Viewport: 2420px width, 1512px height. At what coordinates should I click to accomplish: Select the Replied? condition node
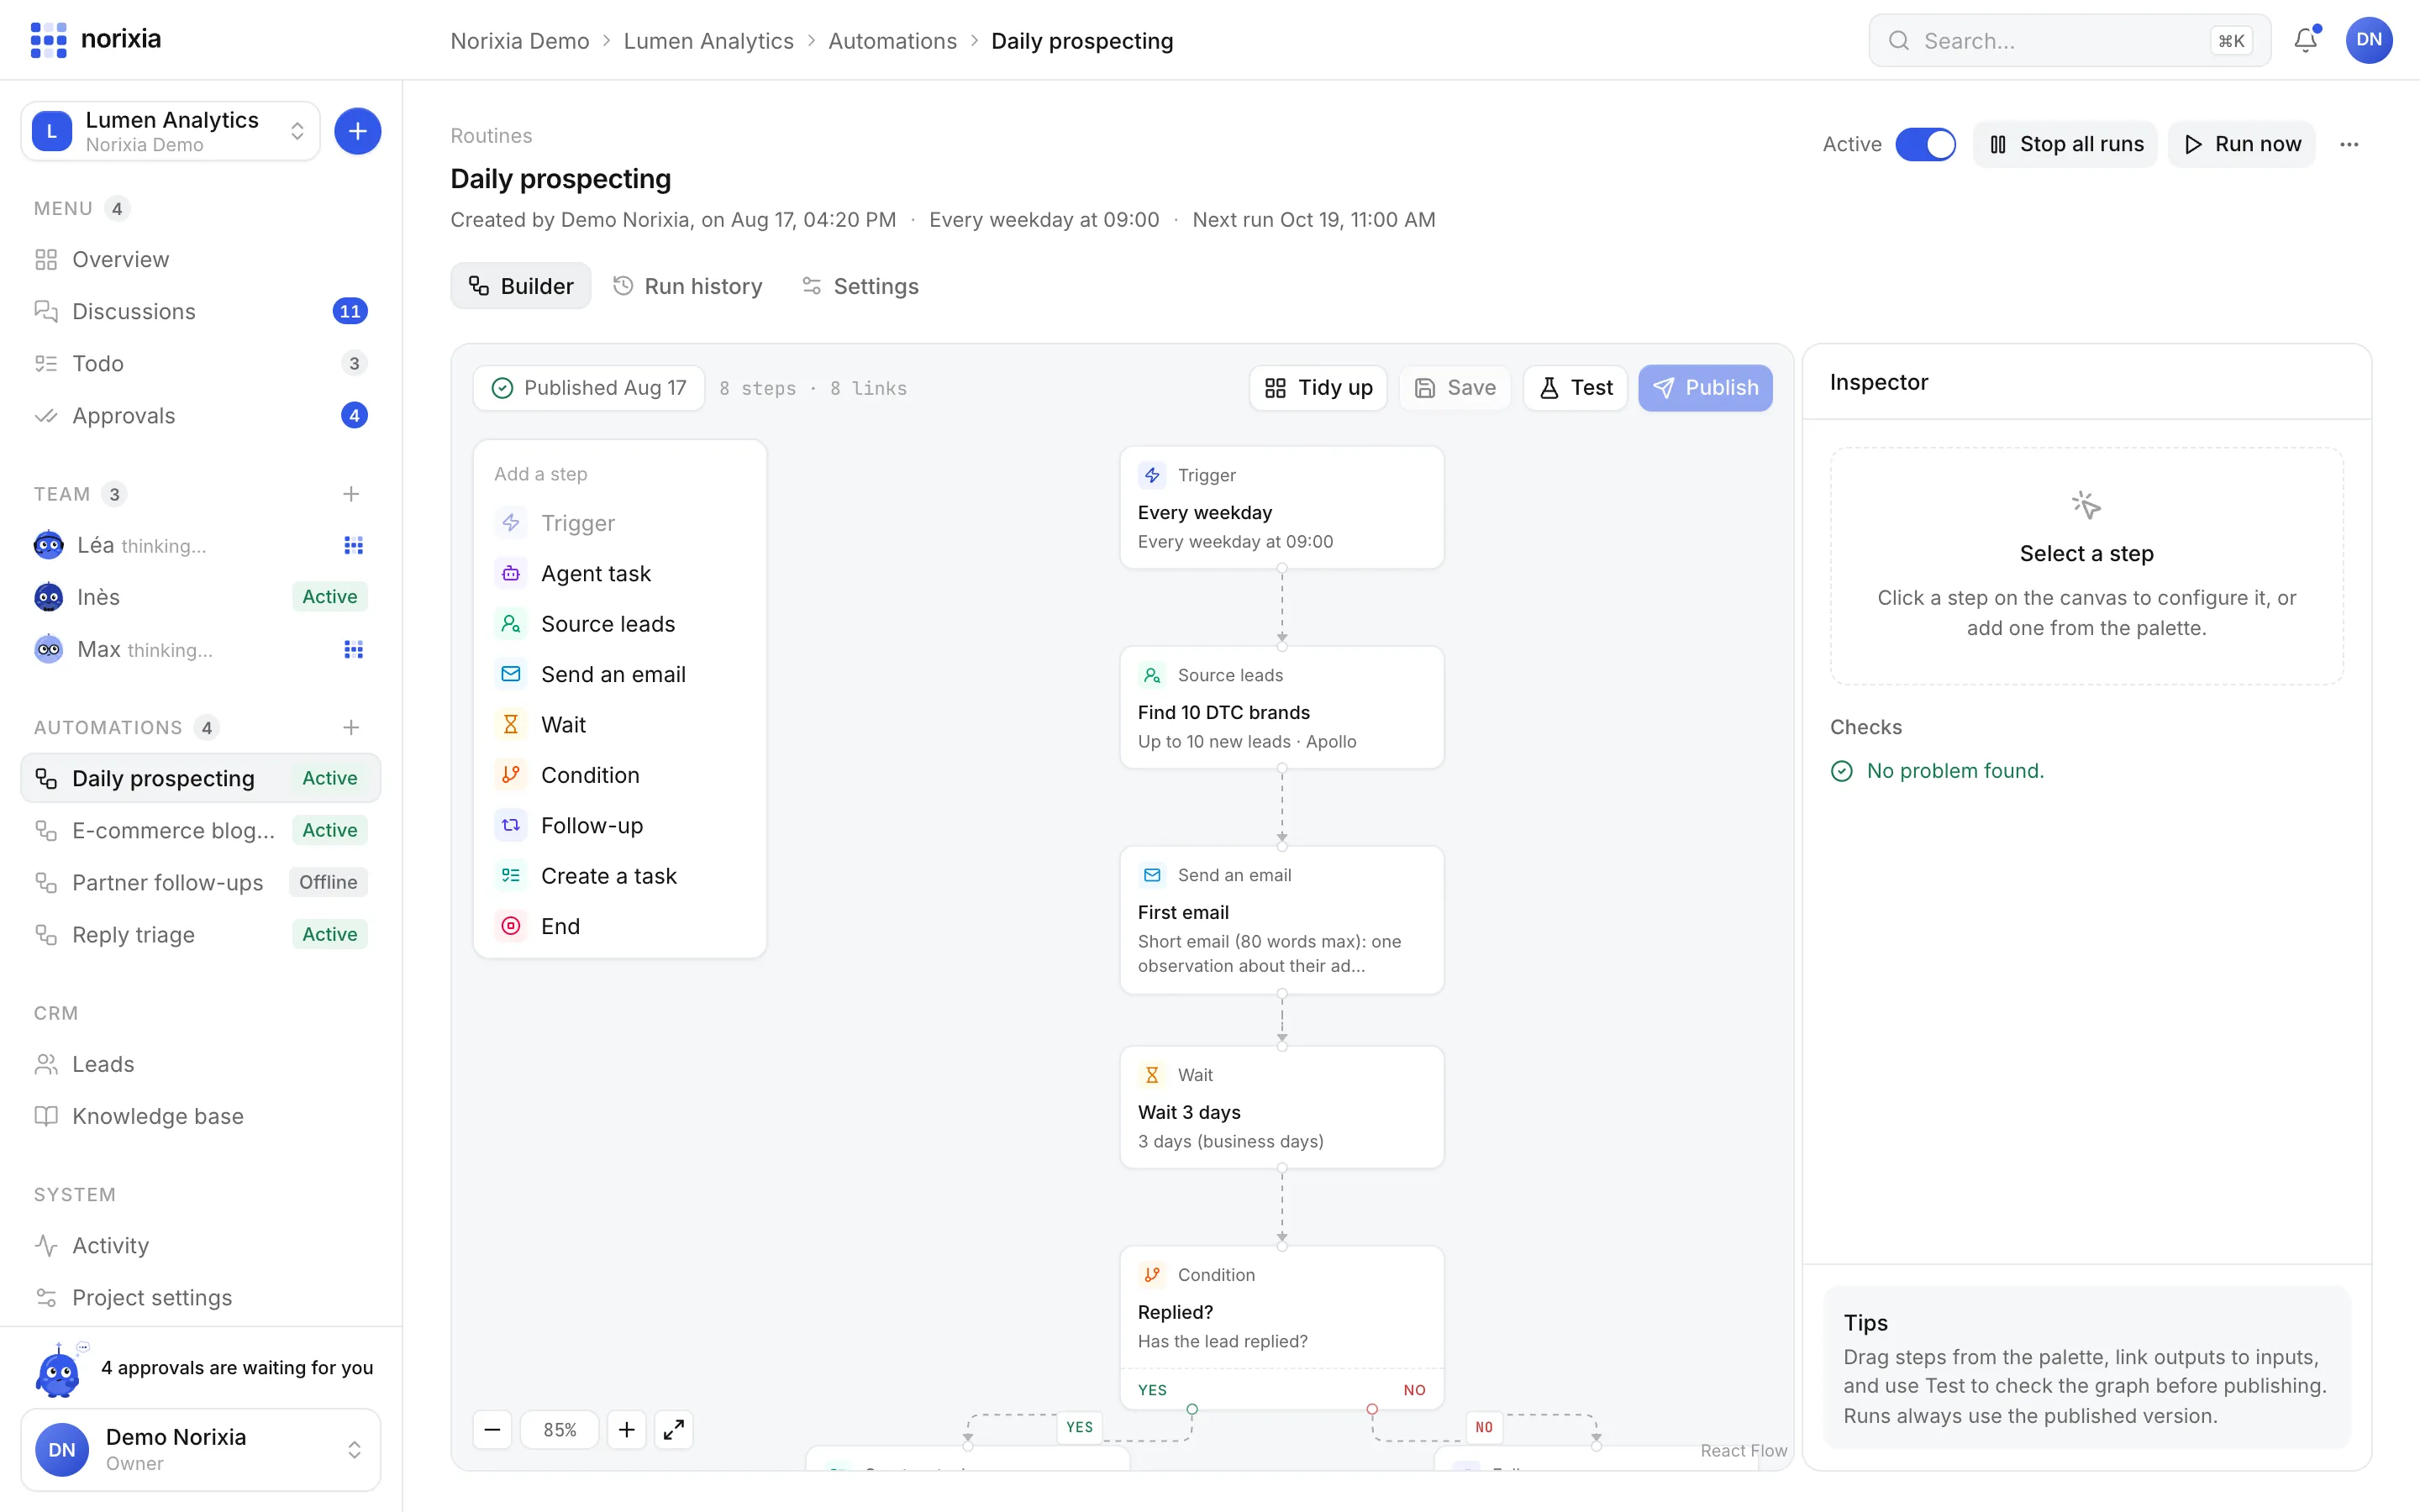1281,1327
